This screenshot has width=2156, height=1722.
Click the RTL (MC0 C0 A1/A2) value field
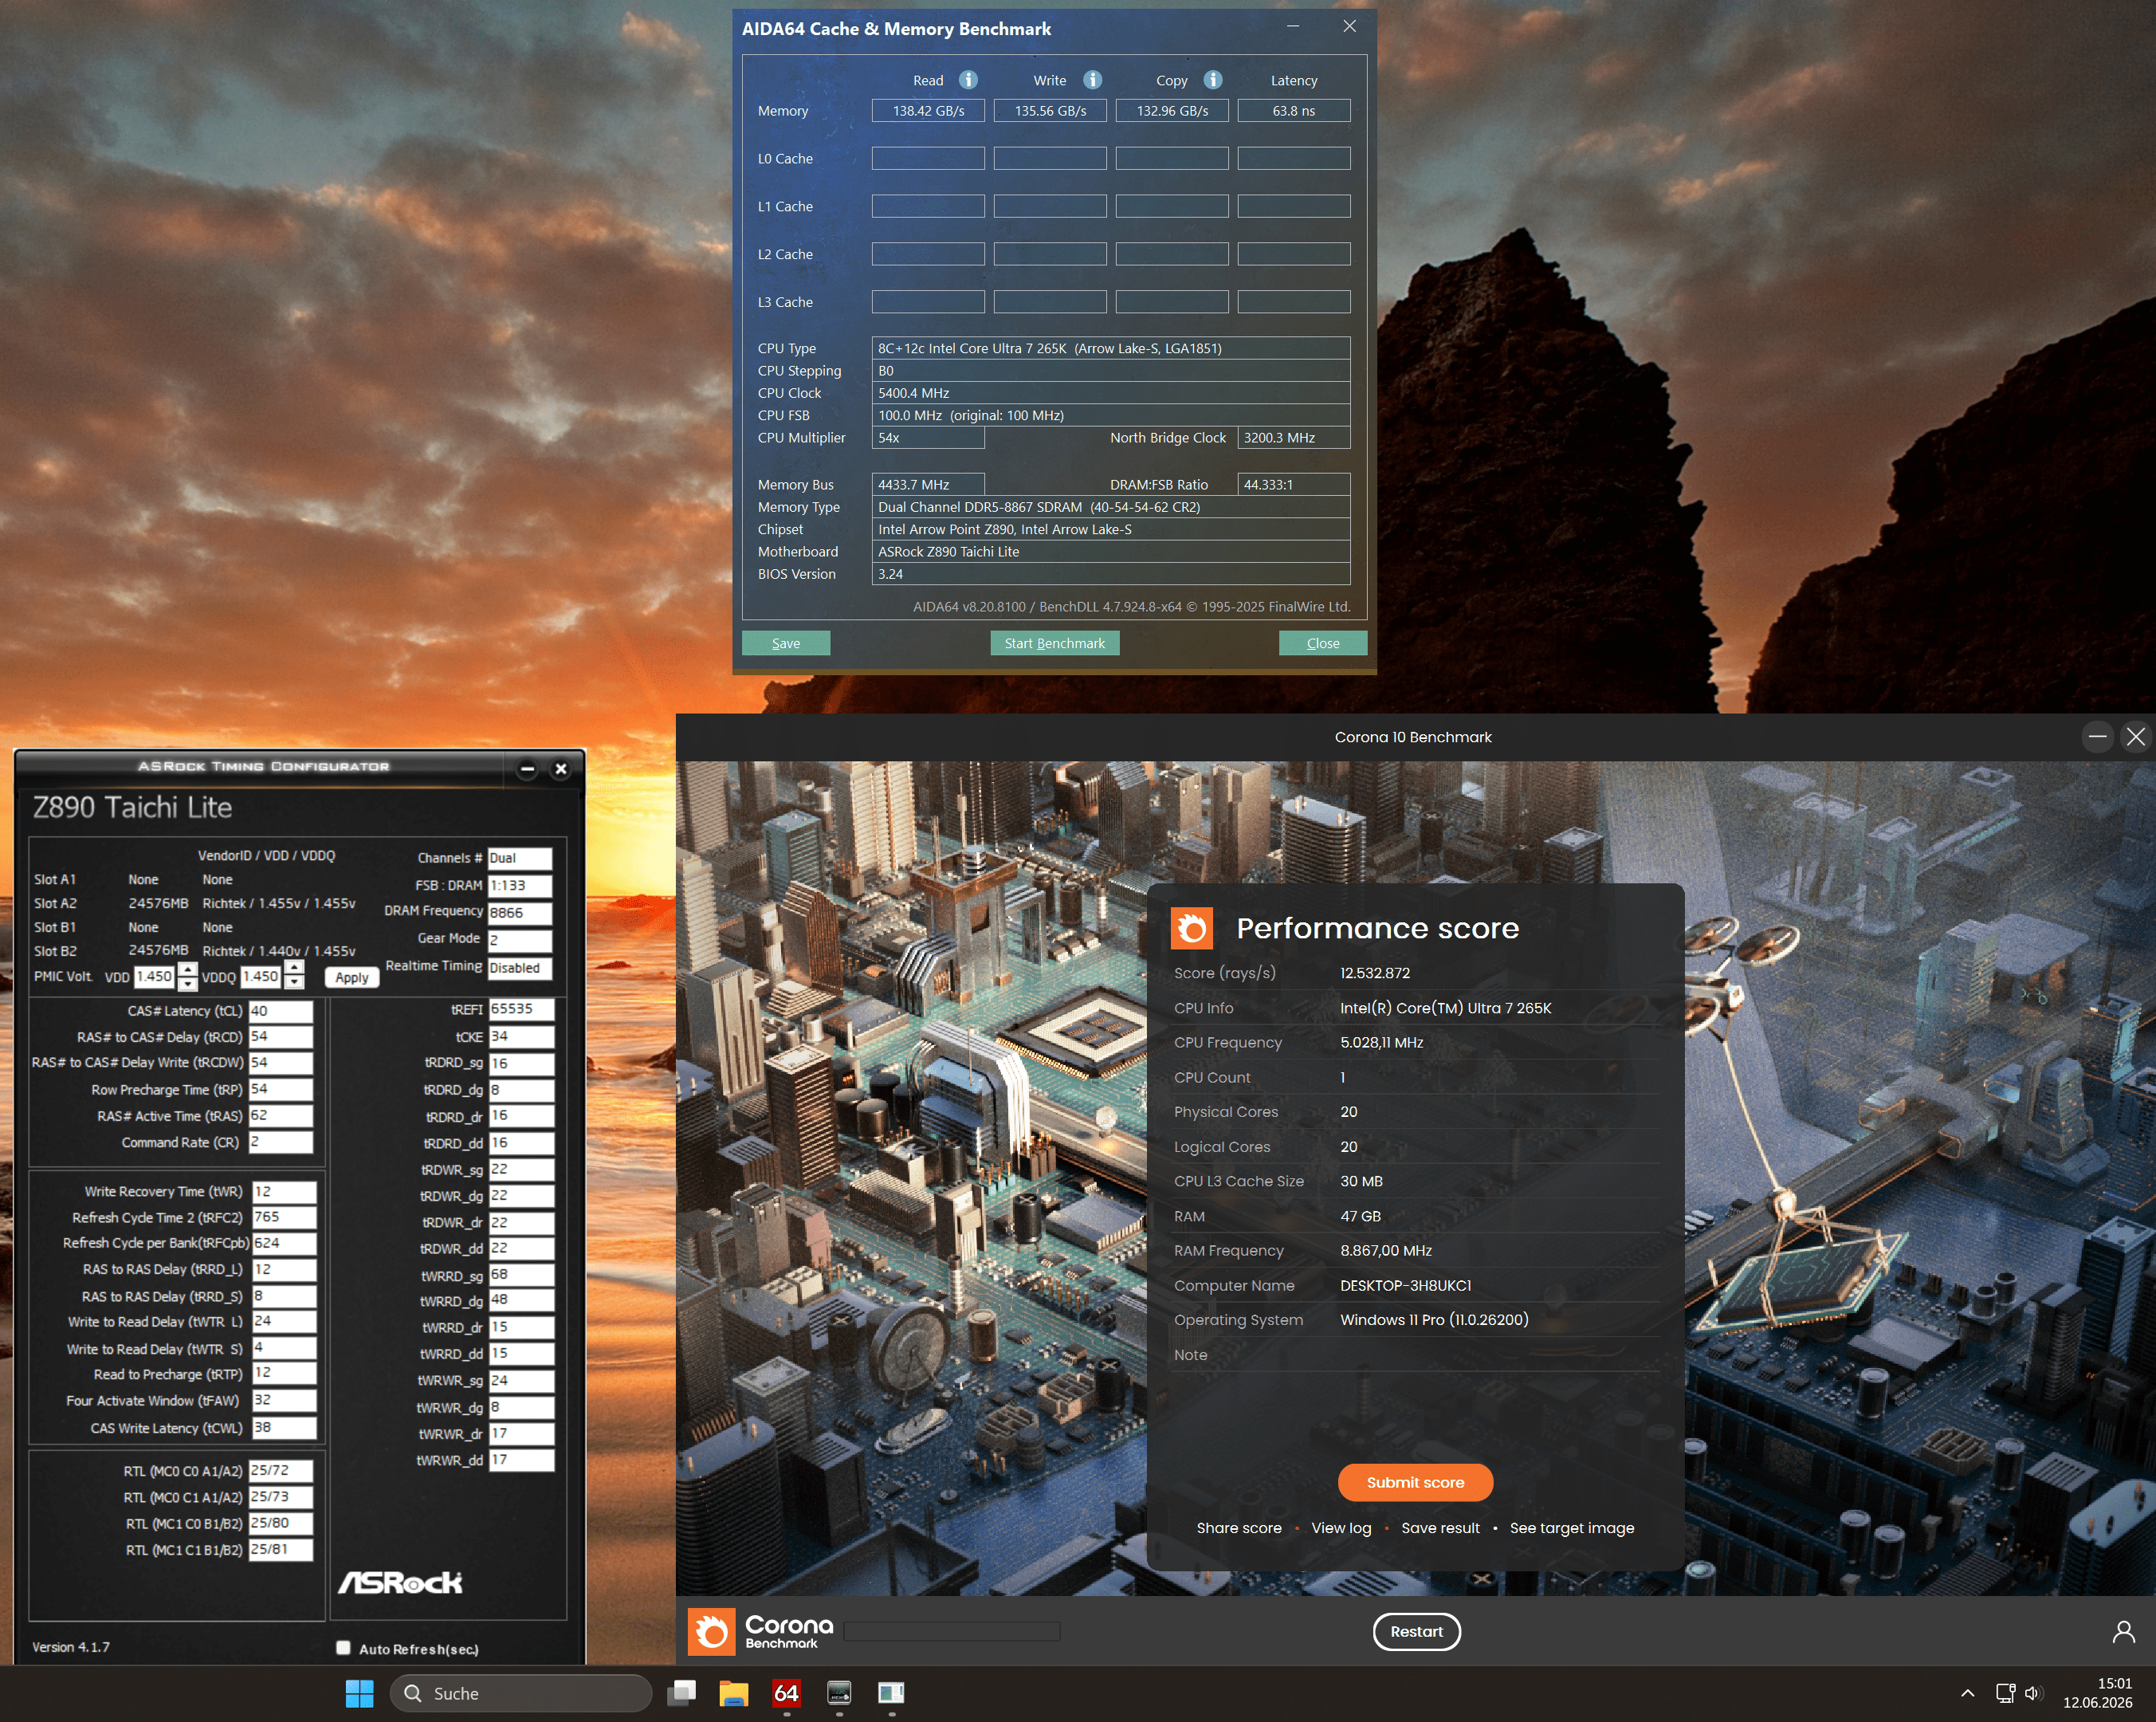tap(281, 1470)
